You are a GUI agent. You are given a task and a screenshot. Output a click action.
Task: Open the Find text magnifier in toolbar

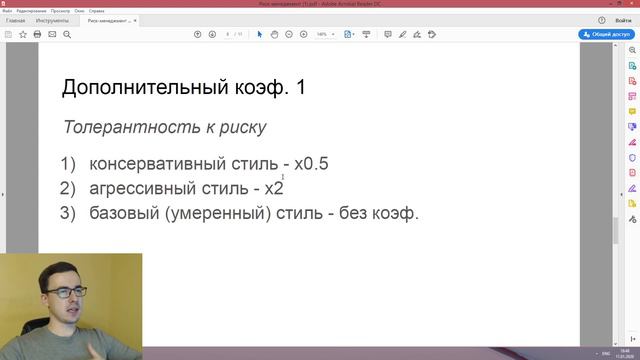point(67,35)
